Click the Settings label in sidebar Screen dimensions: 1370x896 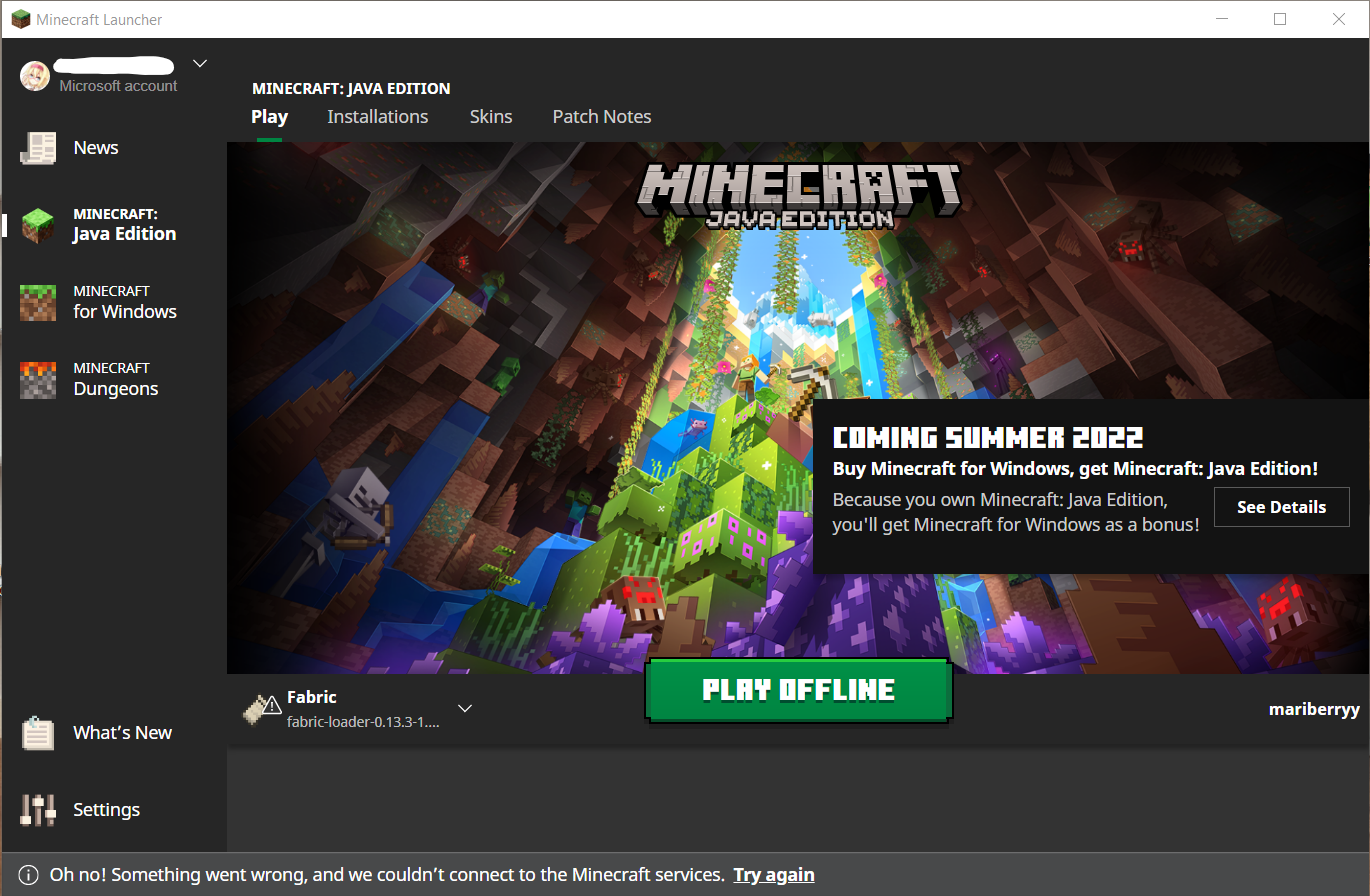point(107,810)
